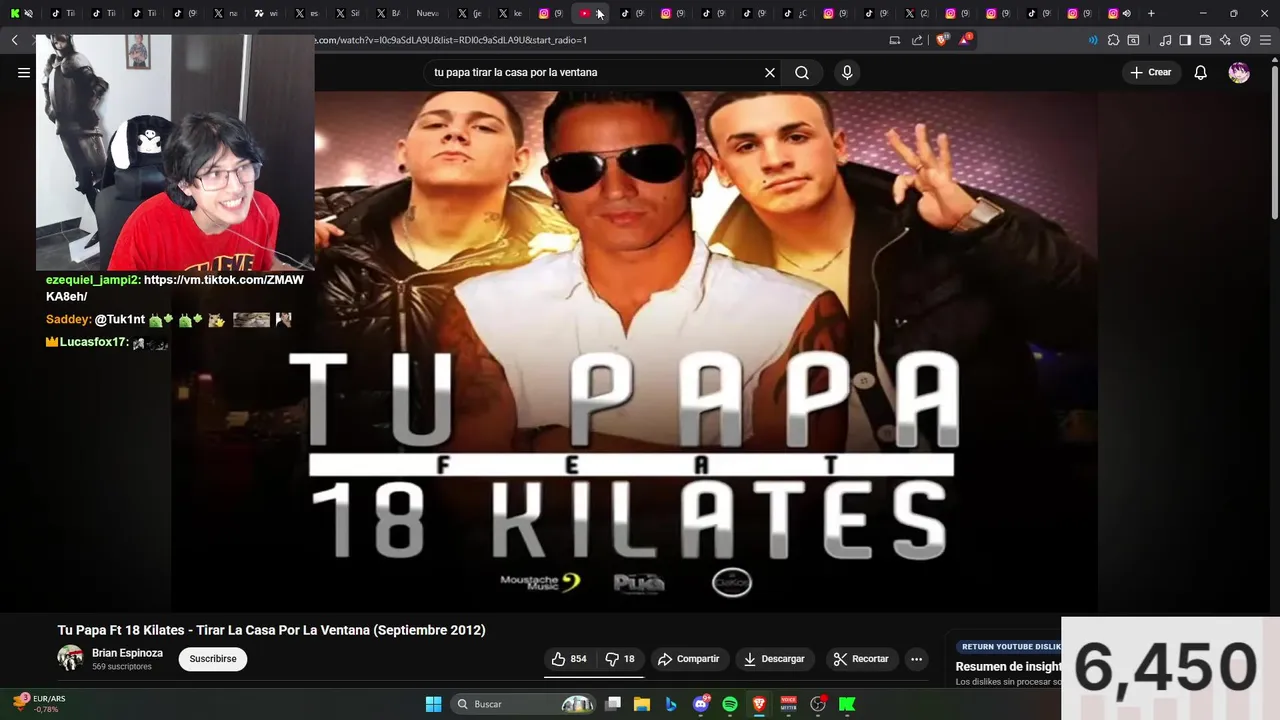Like the video with 854 likes
Screen dimensions: 1280x720
(x=569, y=659)
